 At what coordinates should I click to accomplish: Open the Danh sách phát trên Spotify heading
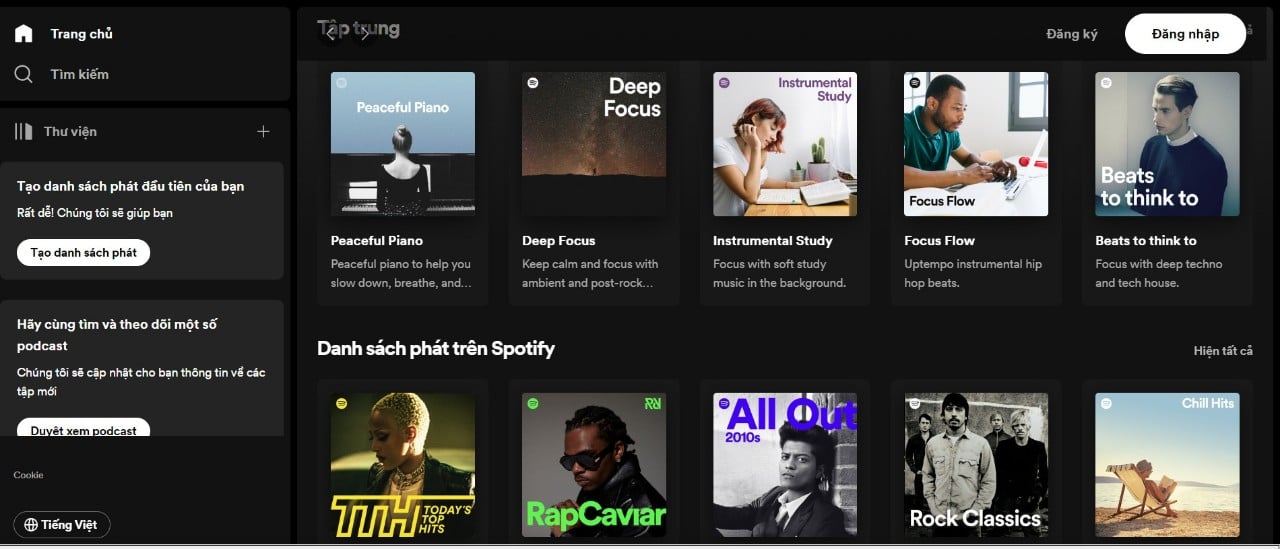pyautogui.click(x=436, y=348)
